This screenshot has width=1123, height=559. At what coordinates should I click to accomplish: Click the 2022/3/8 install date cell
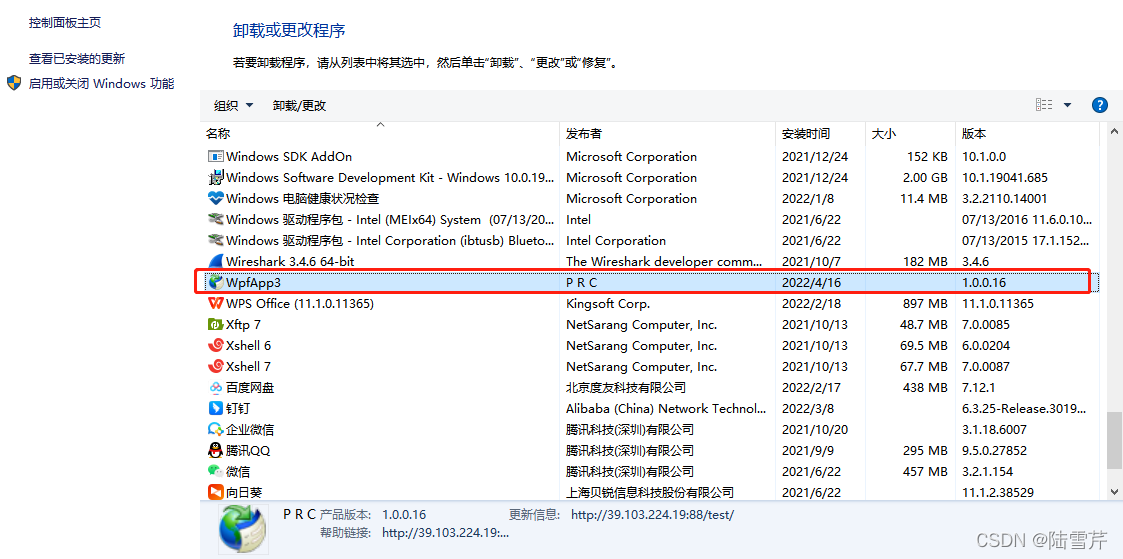[807, 409]
